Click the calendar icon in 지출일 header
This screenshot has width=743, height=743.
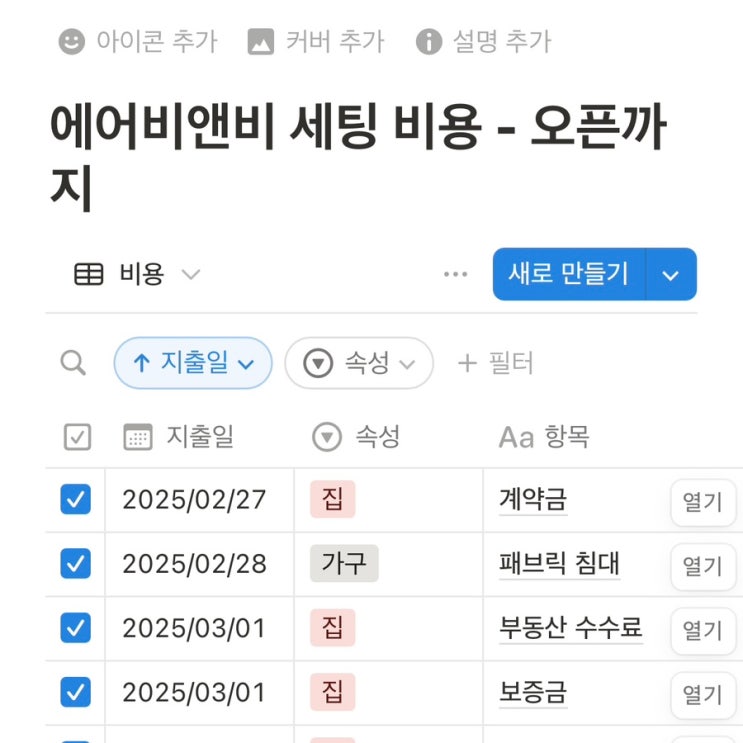click(138, 437)
